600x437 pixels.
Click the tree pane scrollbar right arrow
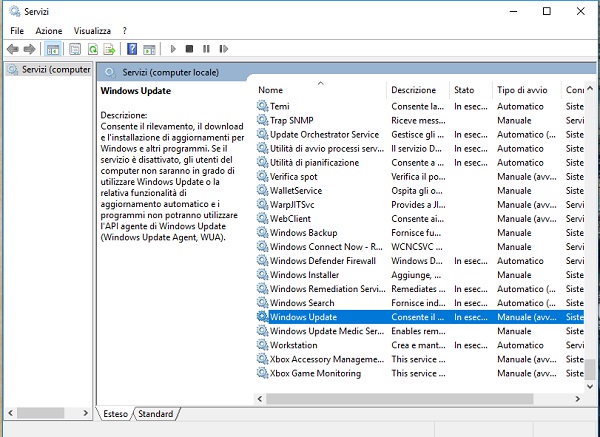coord(86,413)
